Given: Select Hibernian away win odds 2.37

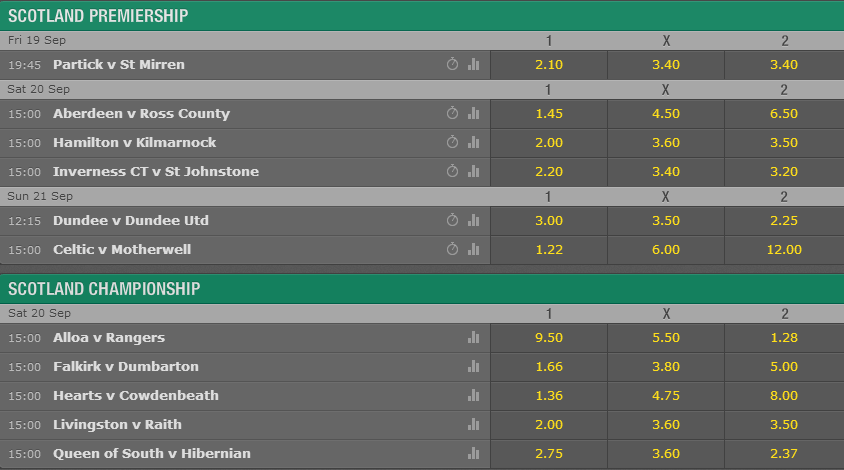Looking at the screenshot, I should point(784,454).
